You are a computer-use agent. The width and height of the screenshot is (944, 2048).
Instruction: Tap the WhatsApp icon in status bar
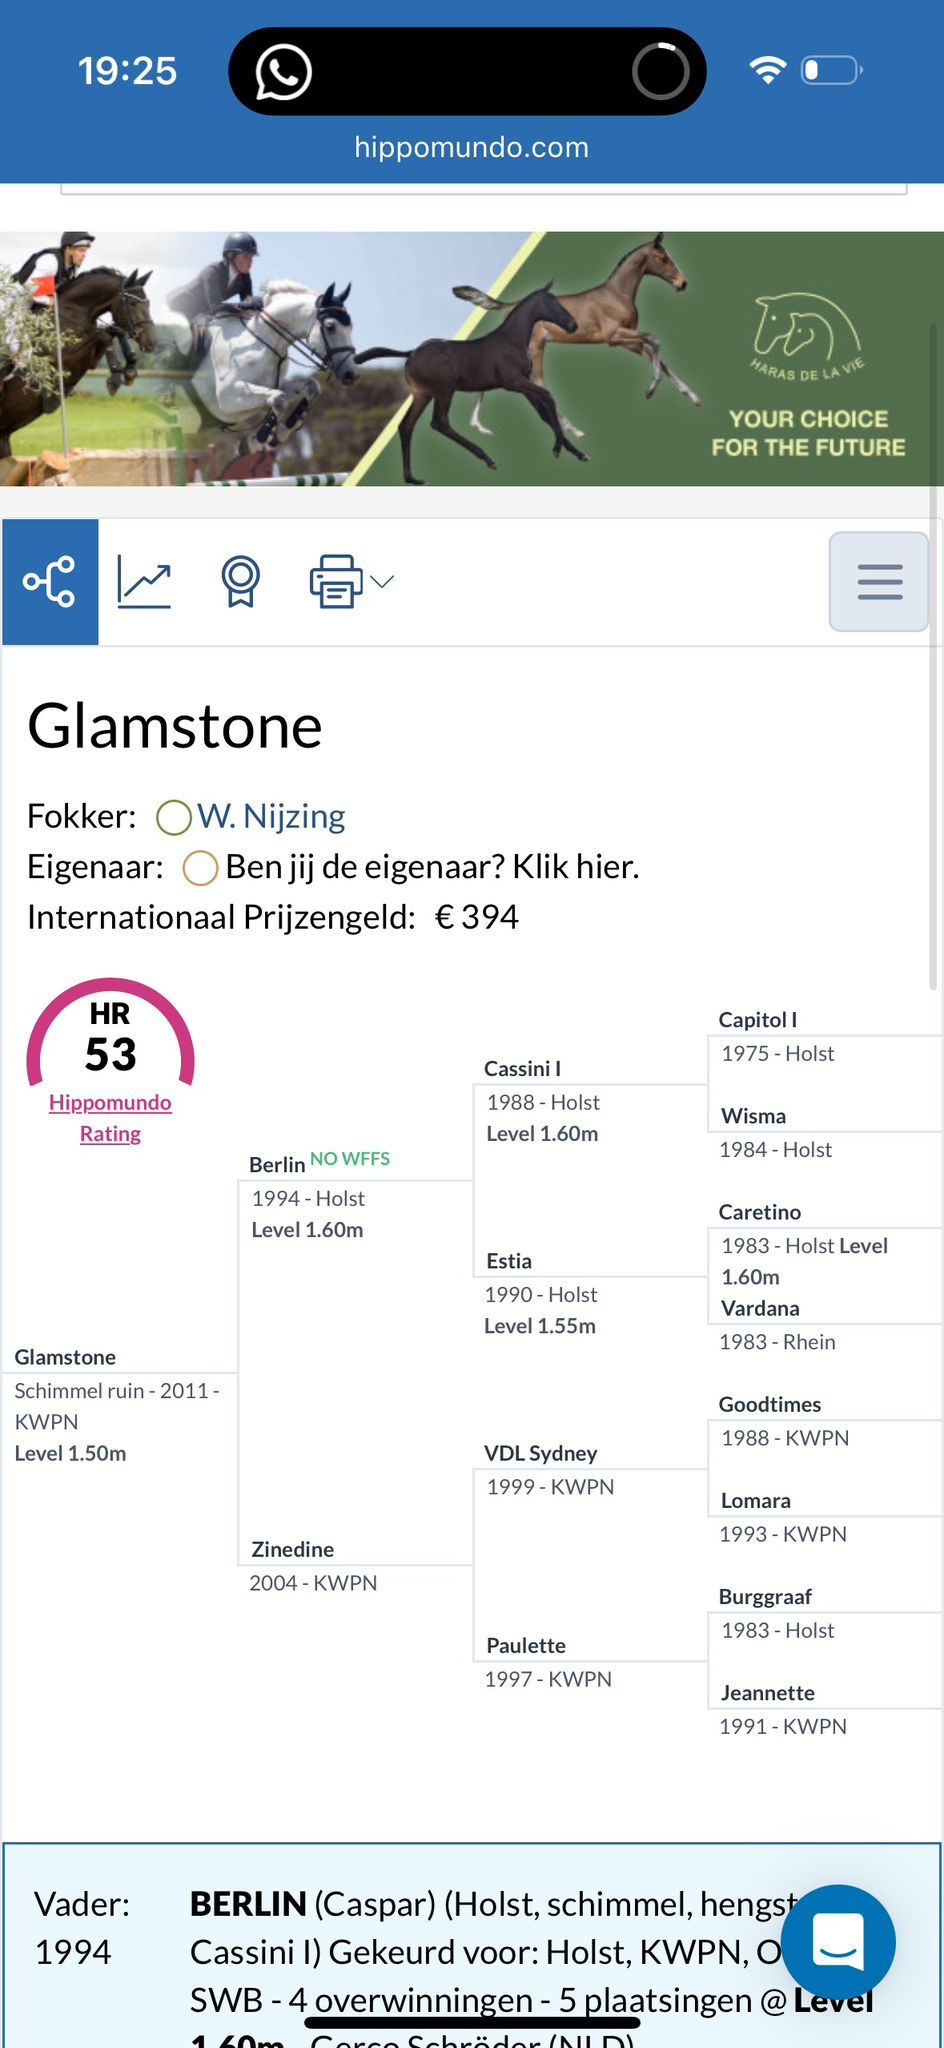(283, 71)
